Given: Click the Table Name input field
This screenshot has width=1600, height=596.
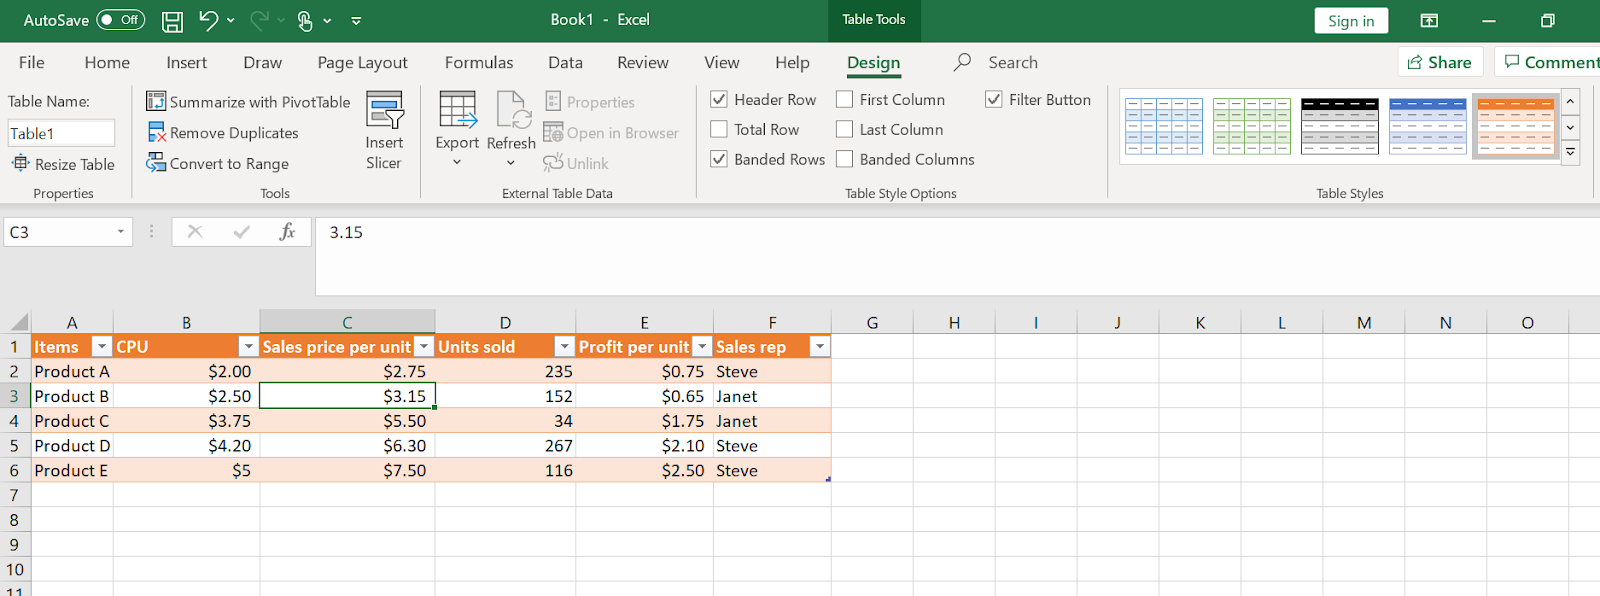Looking at the screenshot, I should pyautogui.click(x=61, y=133).
